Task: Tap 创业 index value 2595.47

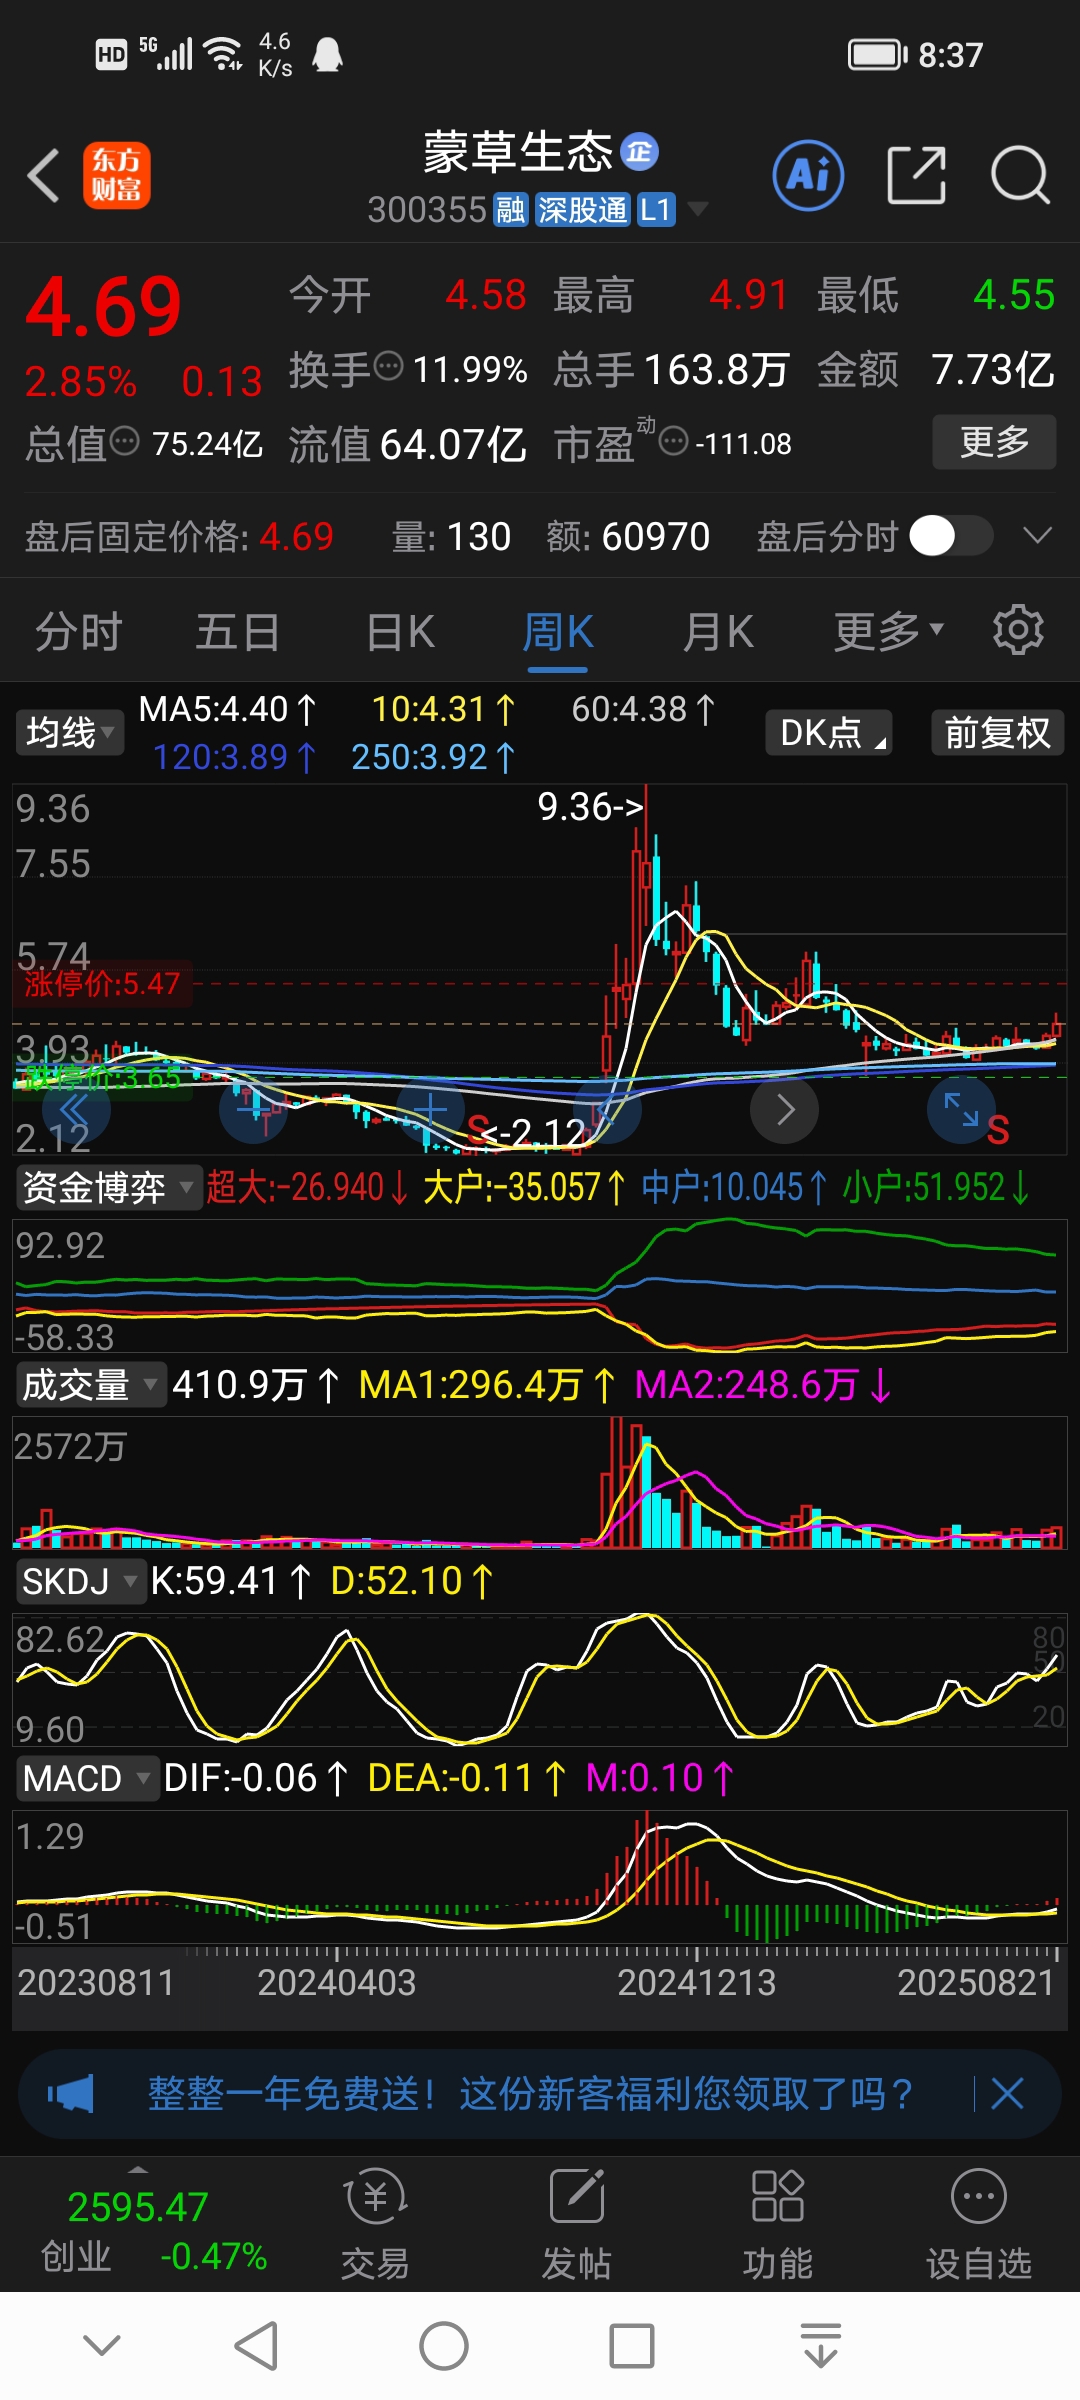Action: [x=138, y=2207]
